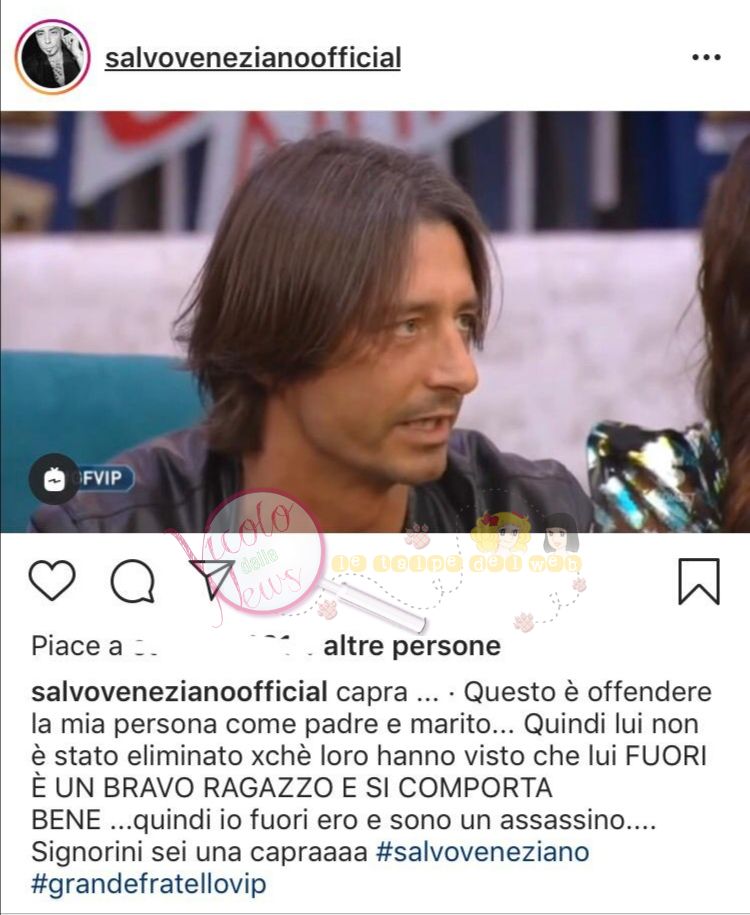Play the video of the man speaking
This screenshot has height=915, width=750.
coord(375,322)
